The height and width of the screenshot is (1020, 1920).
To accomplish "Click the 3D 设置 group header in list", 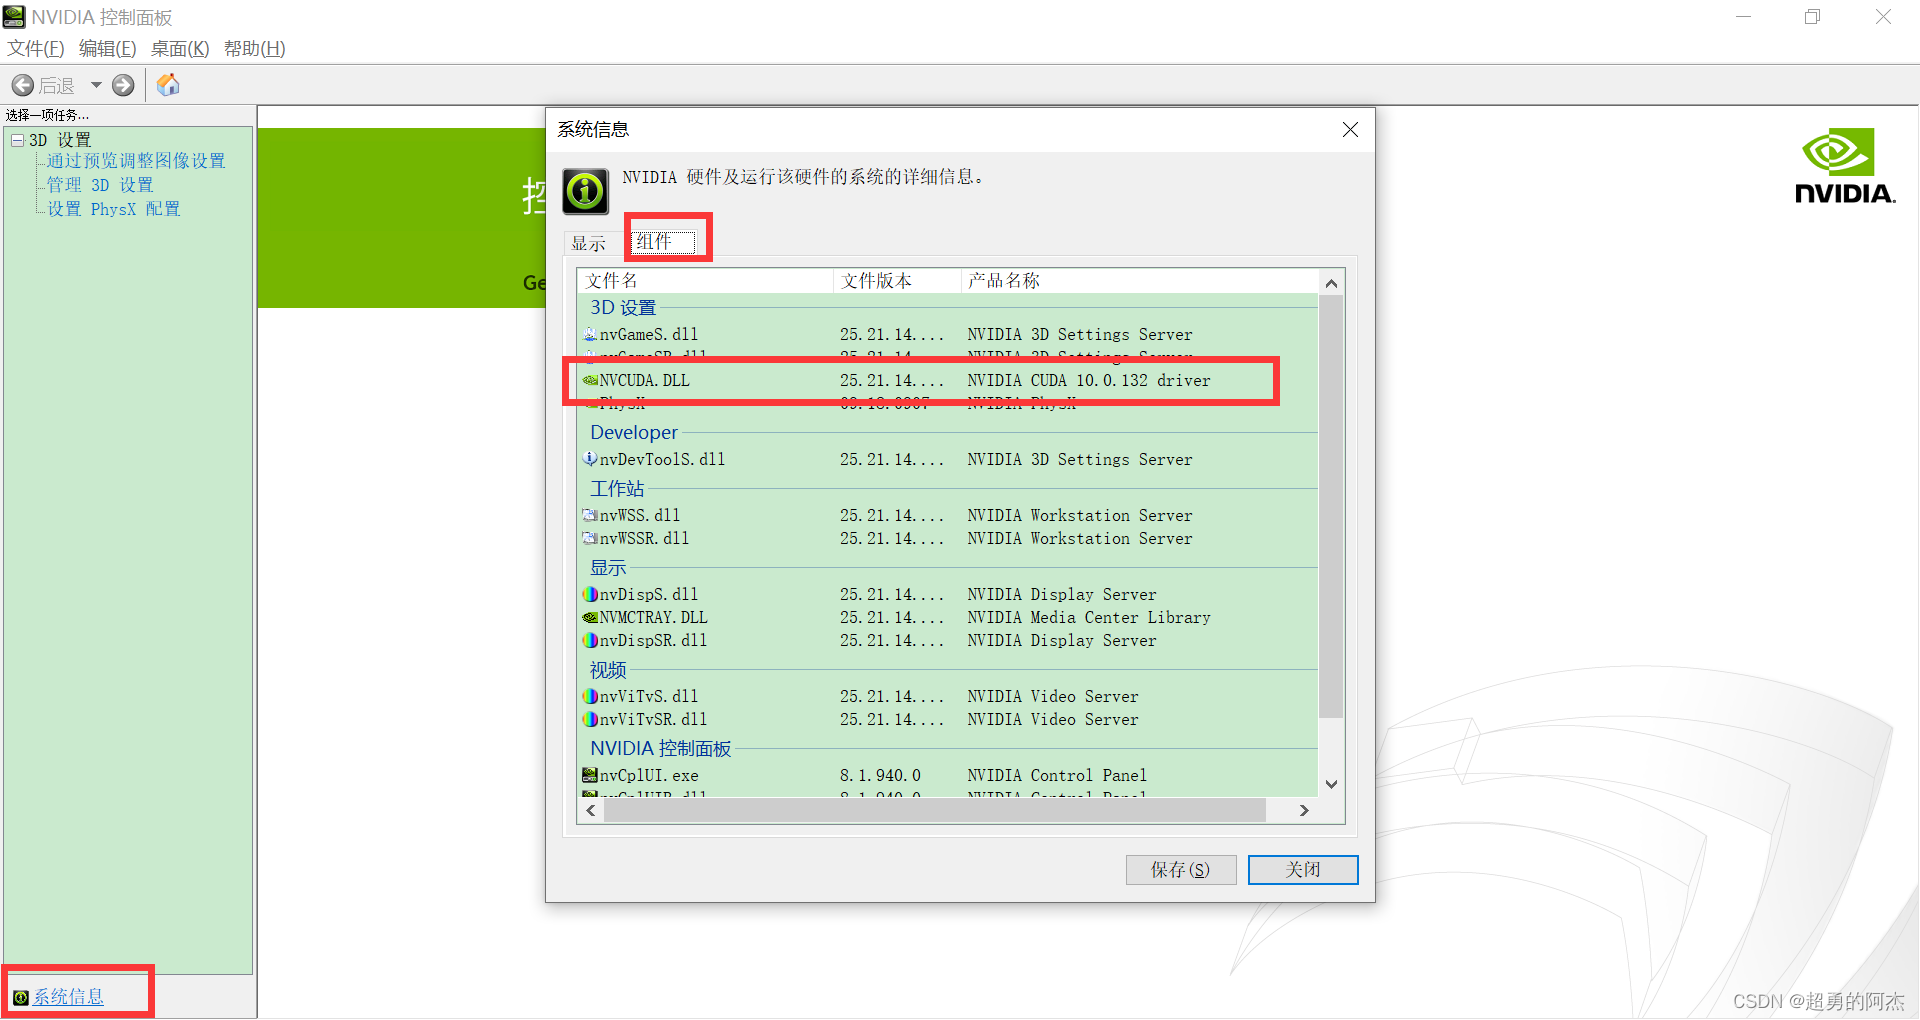I will click(623, 308).
